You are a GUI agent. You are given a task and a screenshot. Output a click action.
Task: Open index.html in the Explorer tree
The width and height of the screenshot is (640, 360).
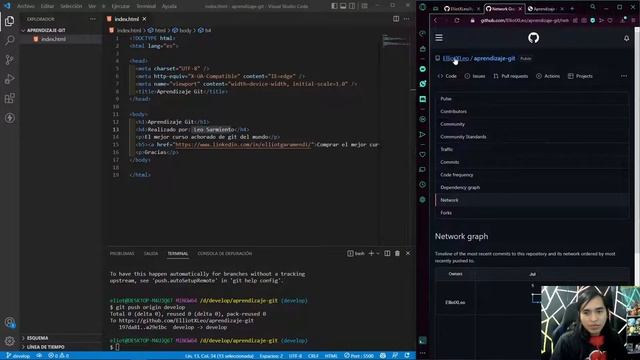[x=53, y=39]
